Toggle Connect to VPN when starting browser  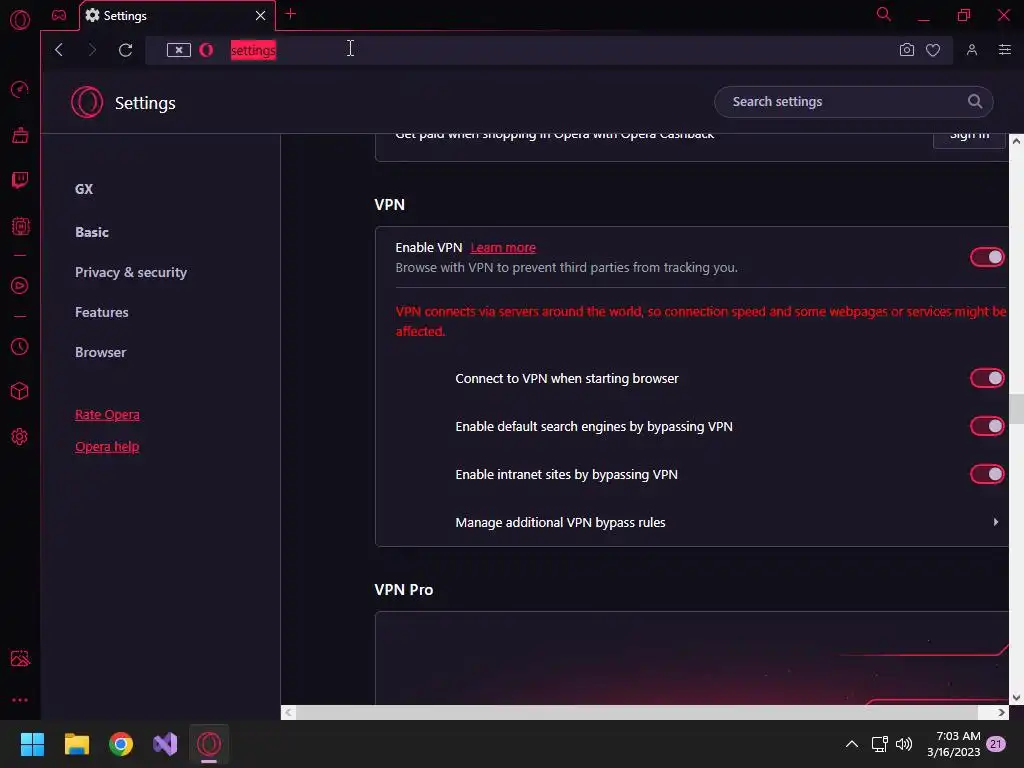(x=987, y=378)
